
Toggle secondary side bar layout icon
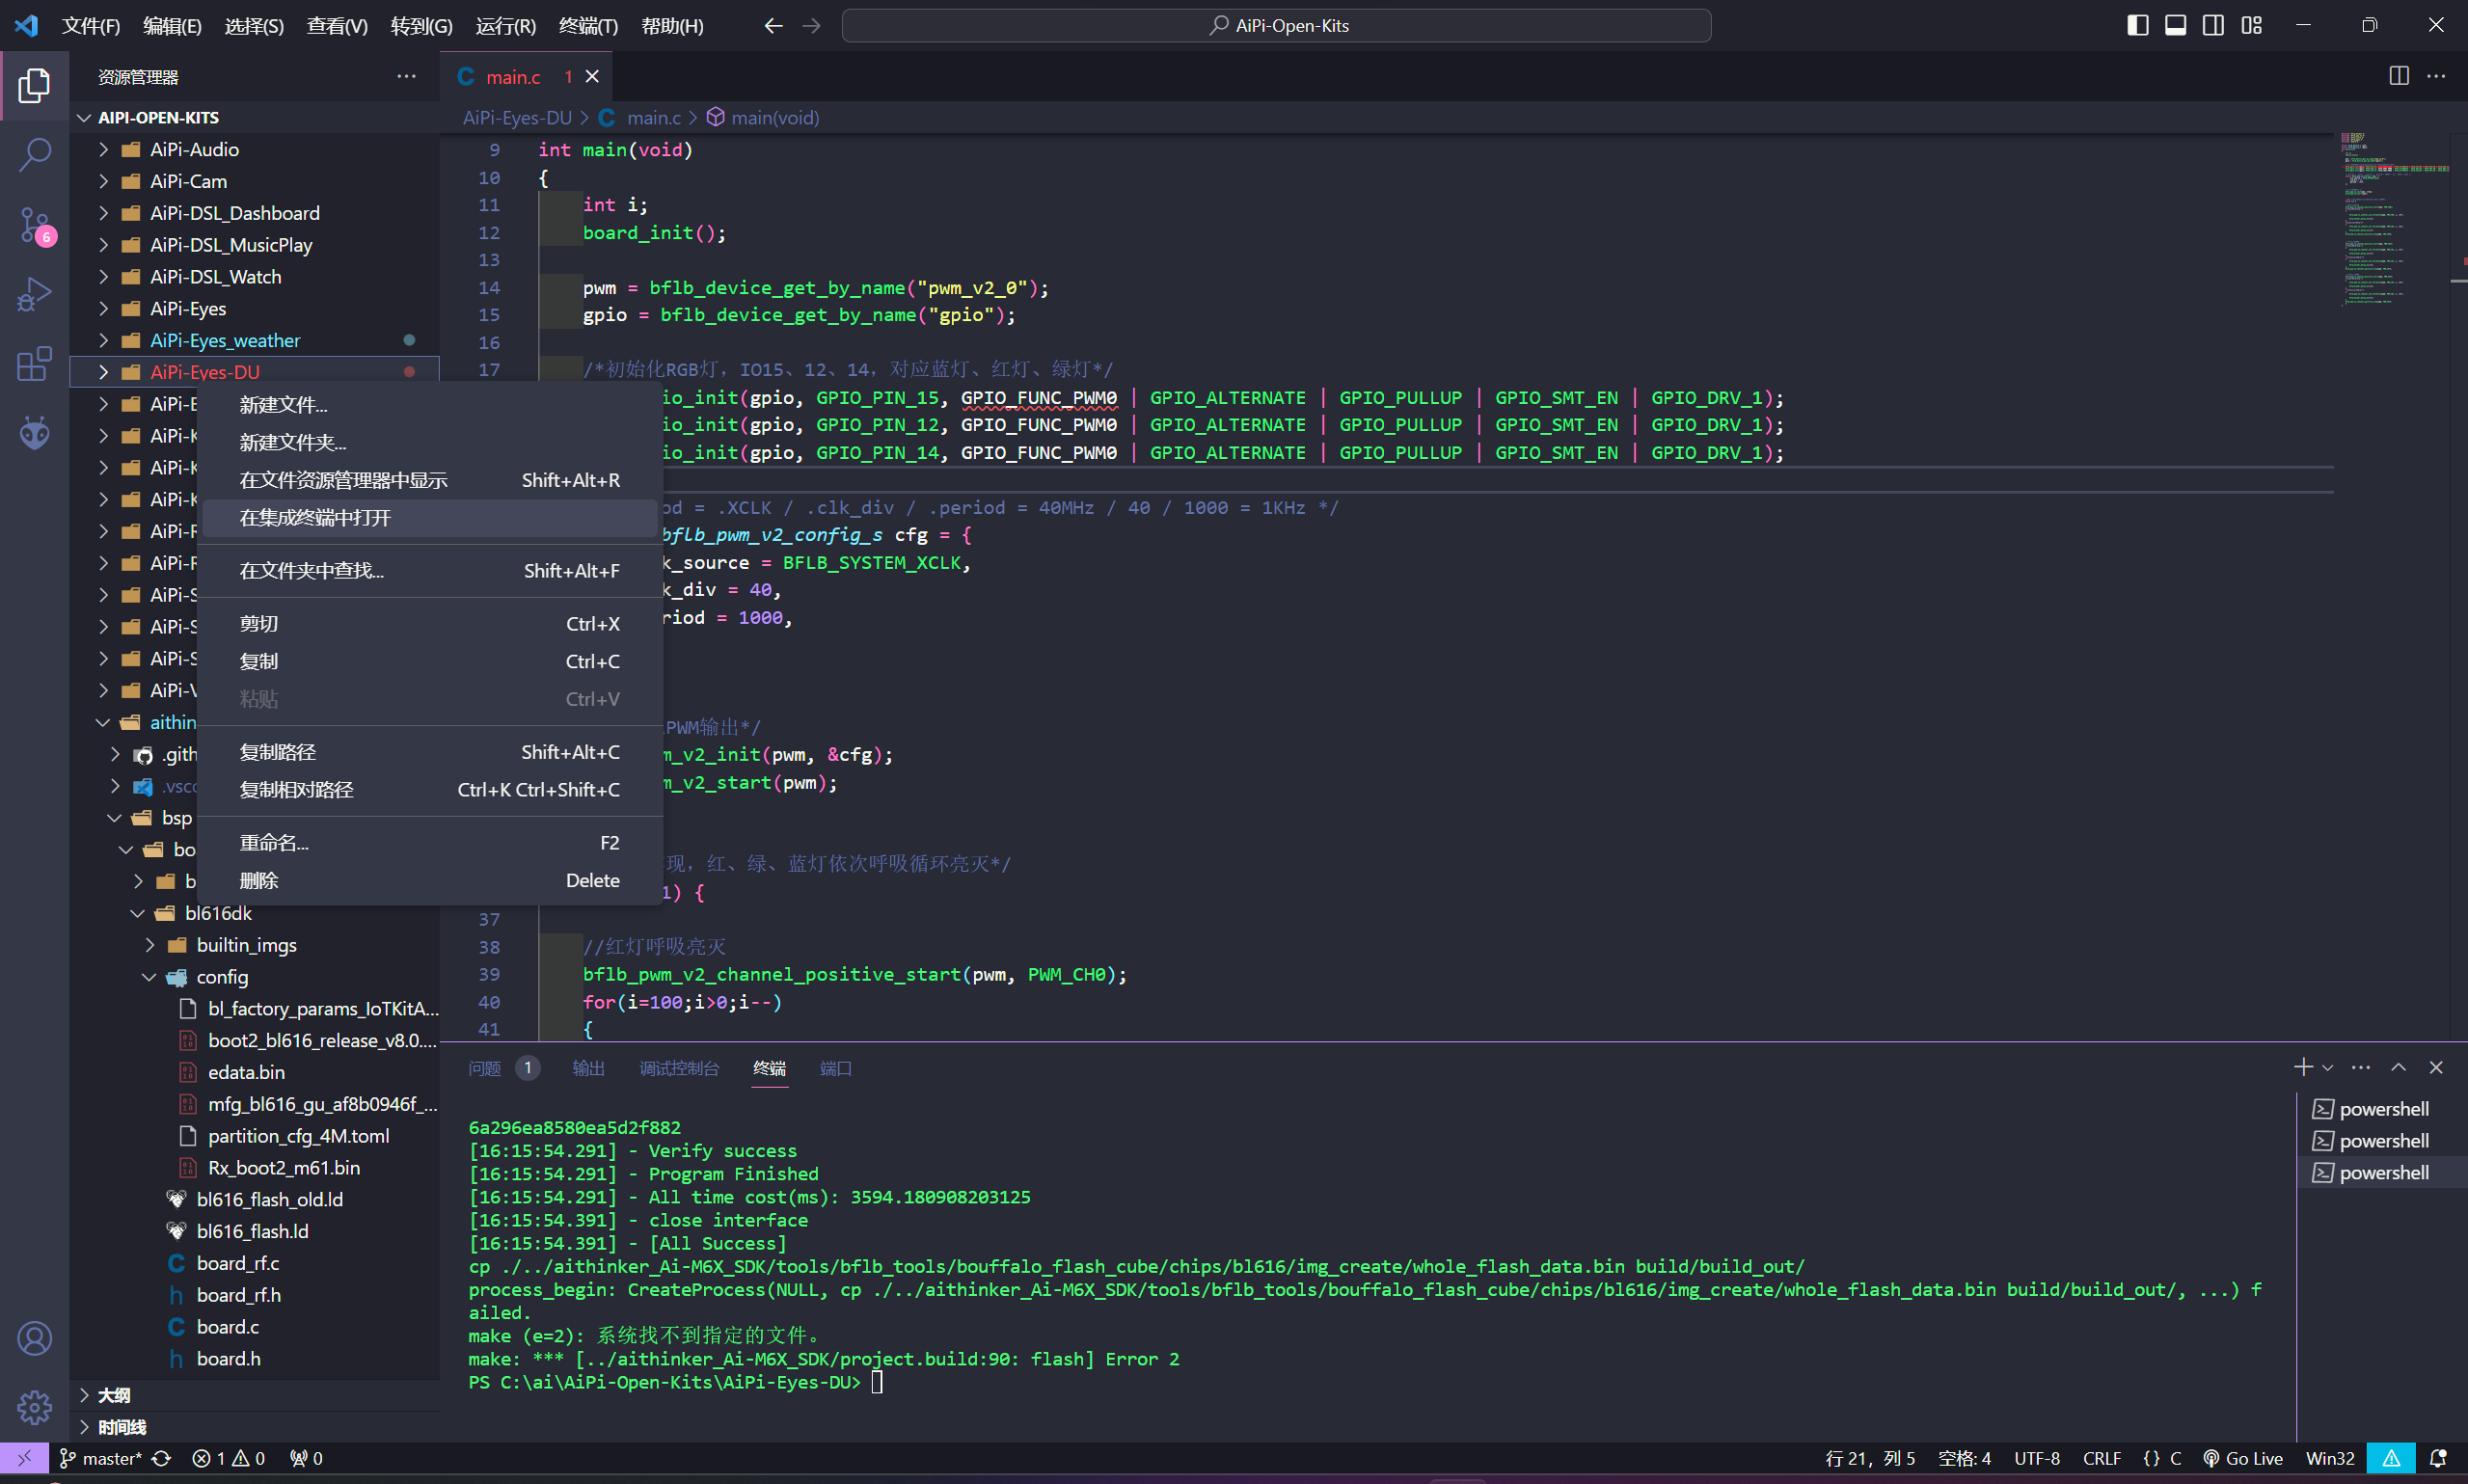[2213, 25]
